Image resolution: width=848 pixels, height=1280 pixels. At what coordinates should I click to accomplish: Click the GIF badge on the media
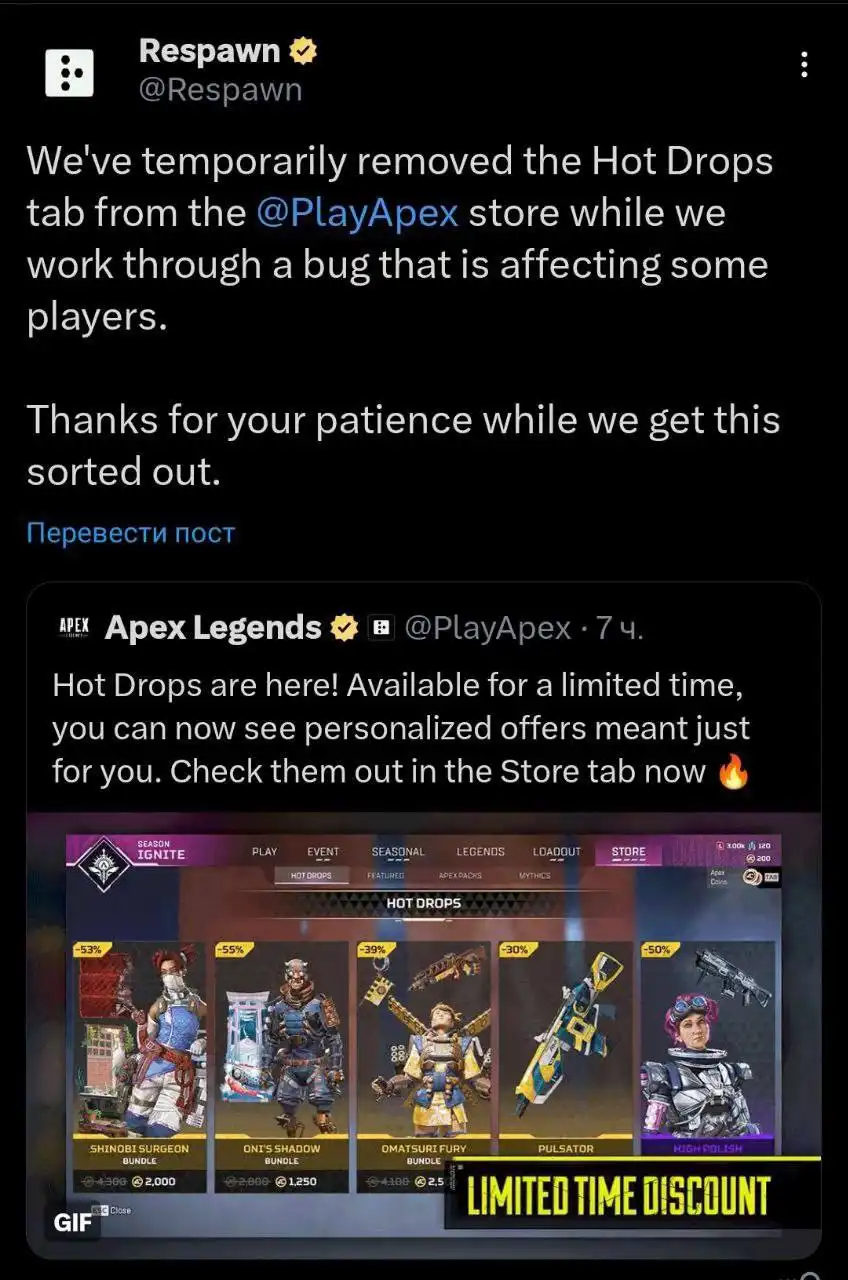[x=72, y=1224]
